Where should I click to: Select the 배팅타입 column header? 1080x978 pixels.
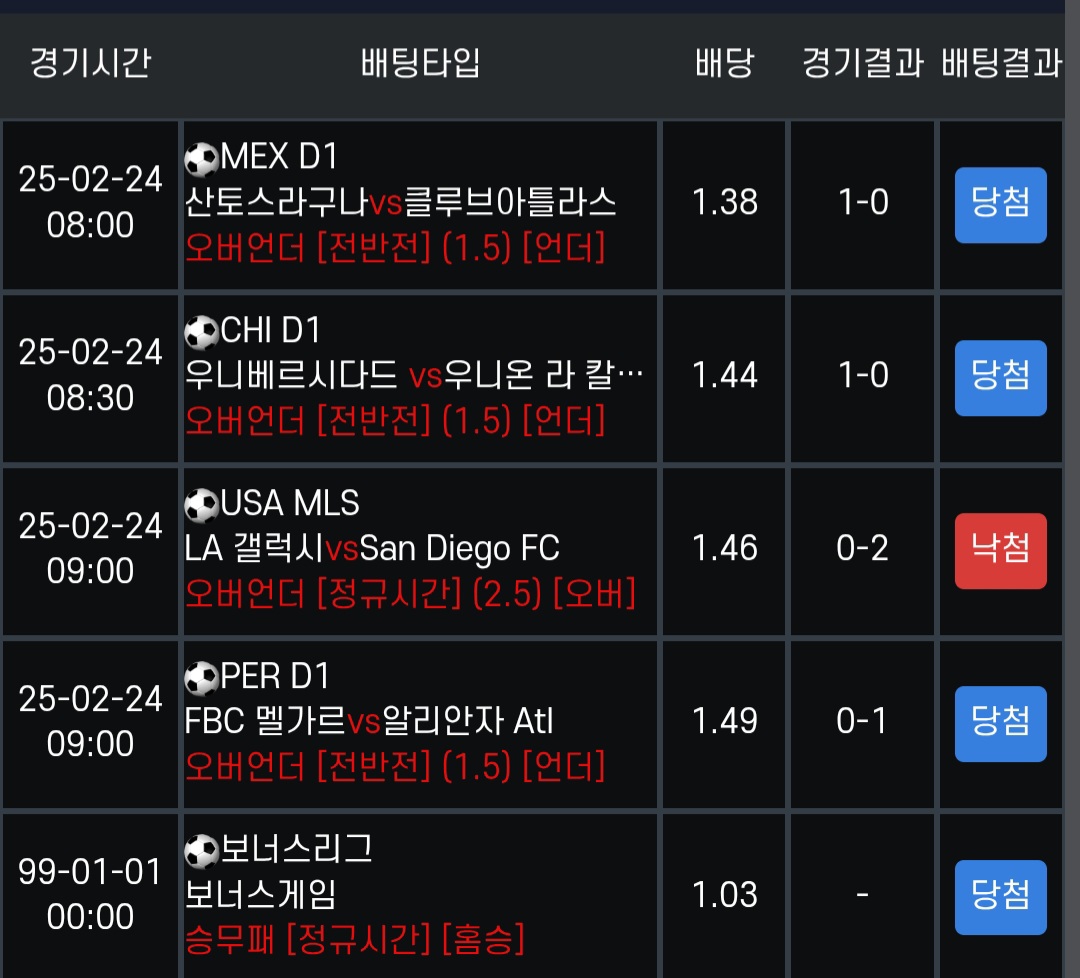click(420, 64)
